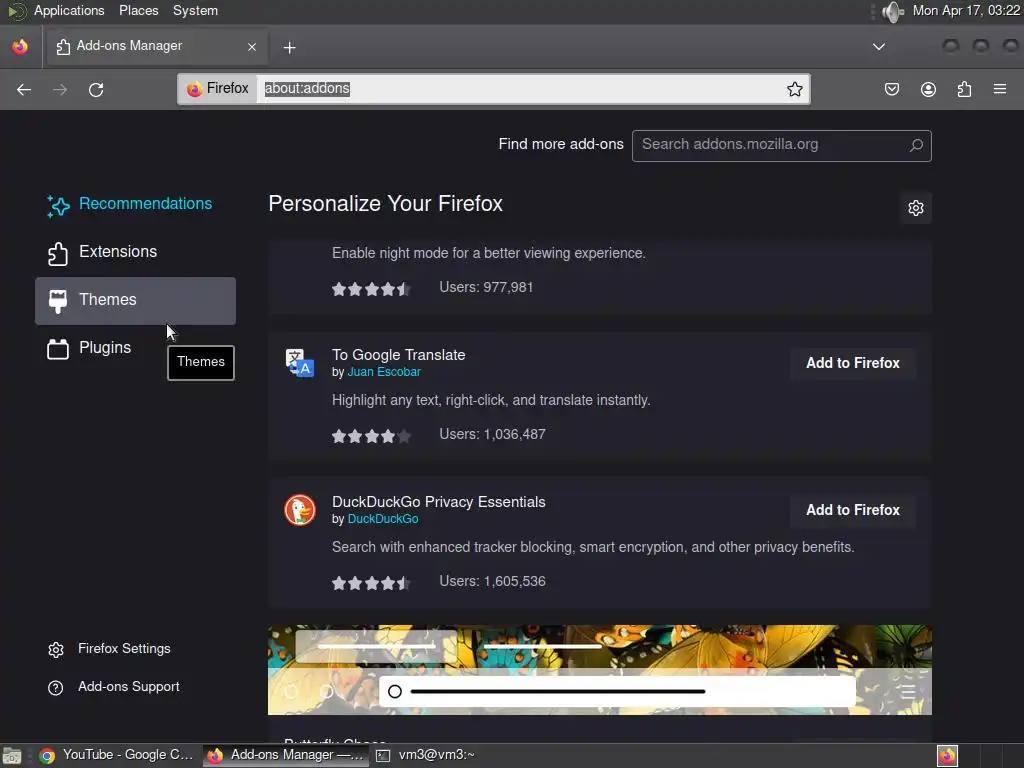Select Recommendations in the sidebar
1024x768 pixels.
point(135,204)
